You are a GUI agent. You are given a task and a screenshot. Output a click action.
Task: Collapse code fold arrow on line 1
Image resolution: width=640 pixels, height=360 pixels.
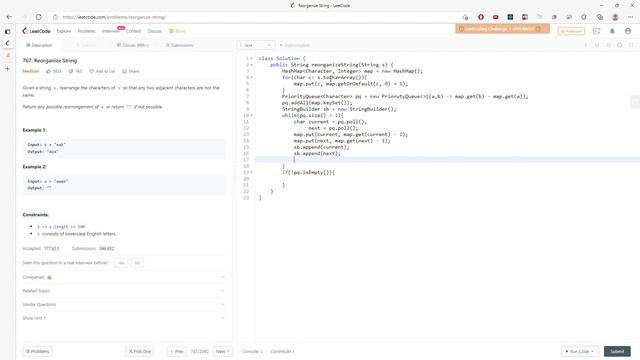(x=251, y=58)
